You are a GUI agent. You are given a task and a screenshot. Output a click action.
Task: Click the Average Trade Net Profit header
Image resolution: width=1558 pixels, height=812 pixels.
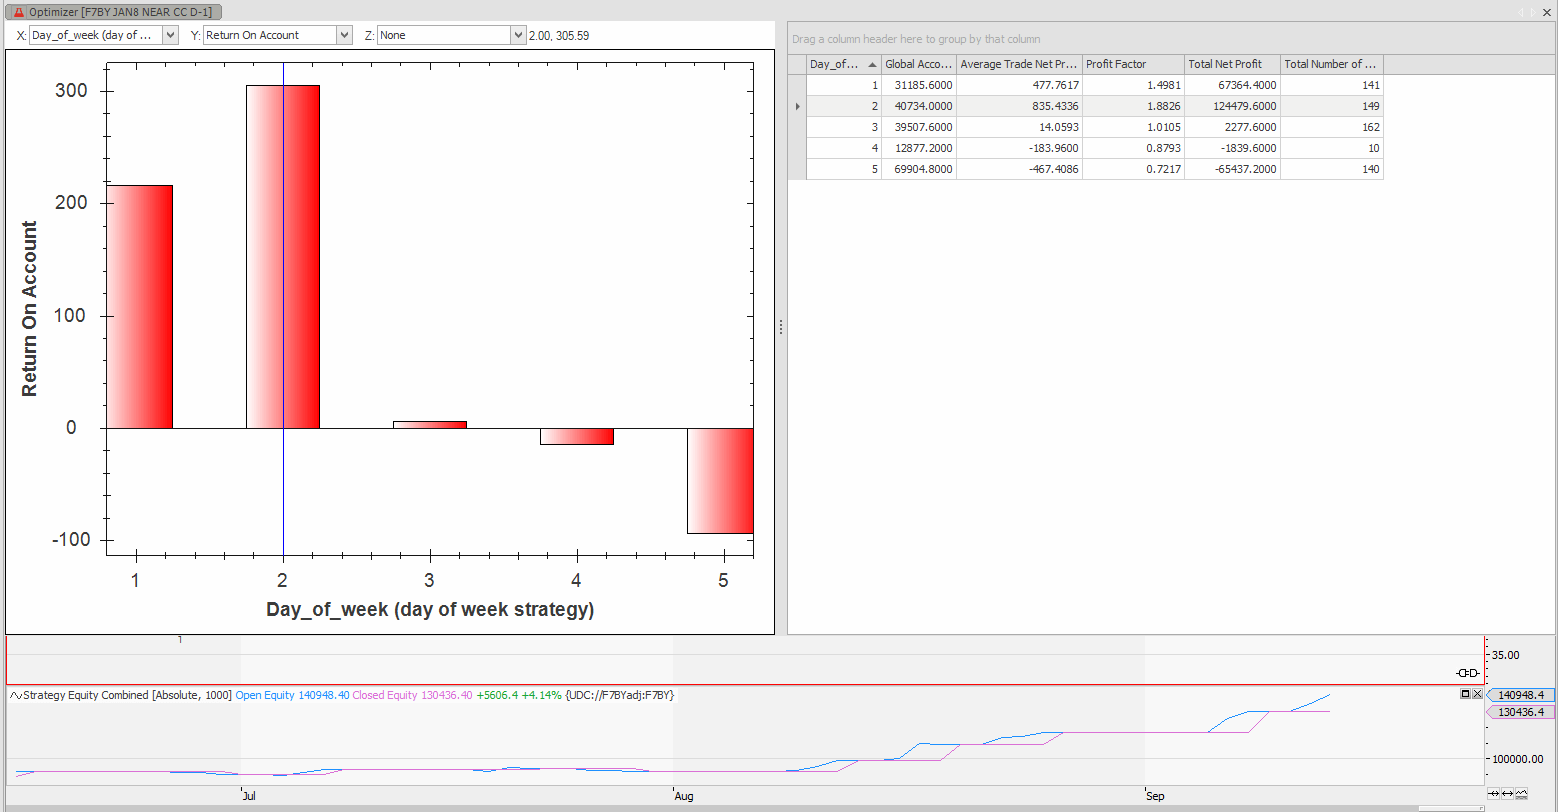(1018, 64)
